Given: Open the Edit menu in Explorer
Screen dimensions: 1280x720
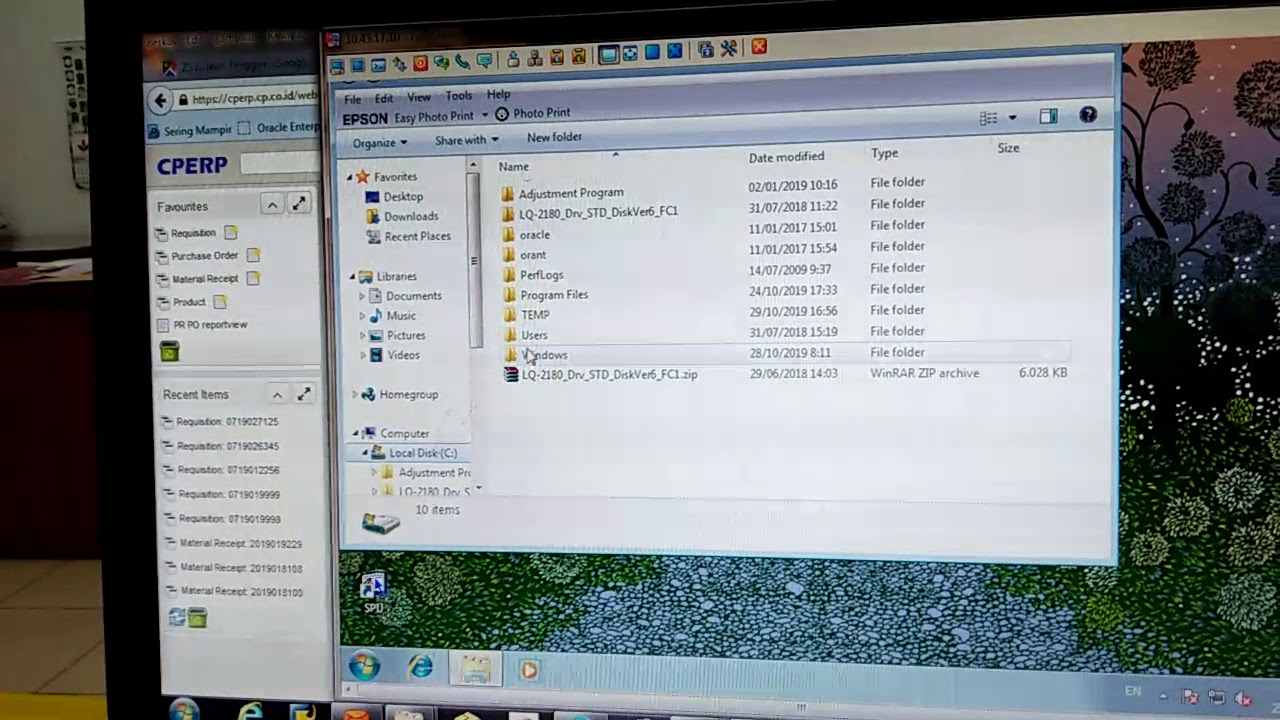Looking at the screenshot, I should pos(384,98).
